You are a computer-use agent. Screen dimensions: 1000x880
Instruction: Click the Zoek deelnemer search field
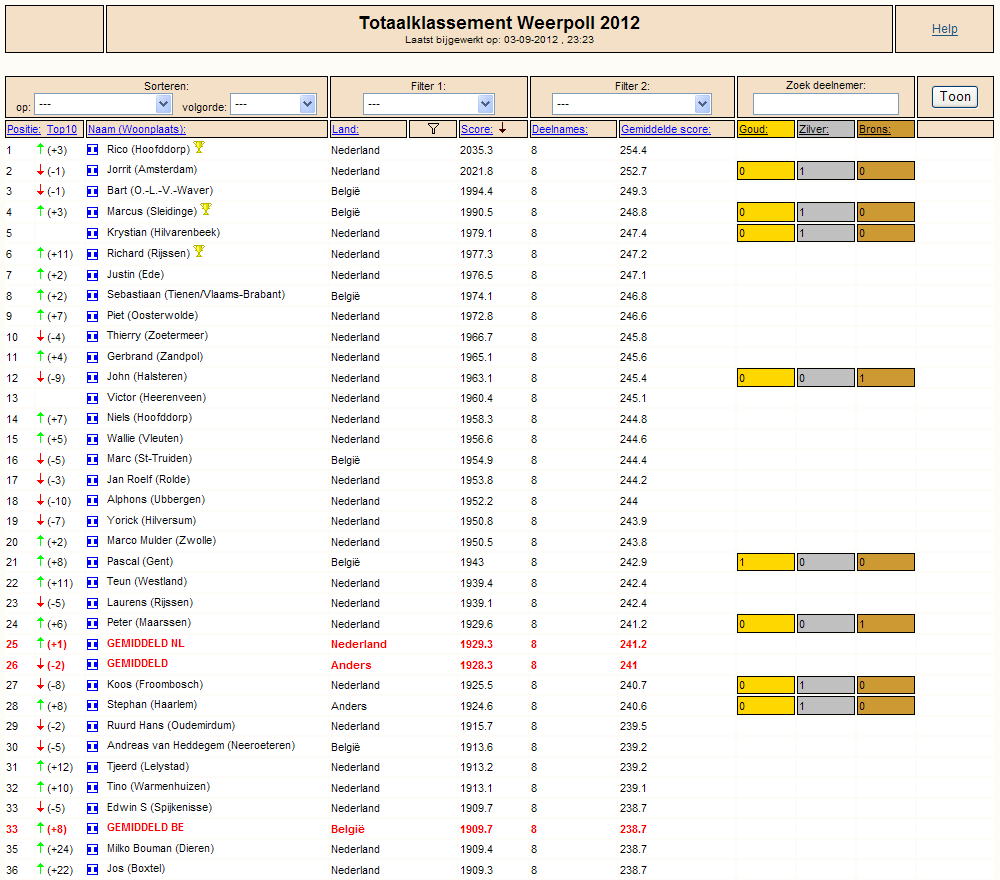coord(826,103)
